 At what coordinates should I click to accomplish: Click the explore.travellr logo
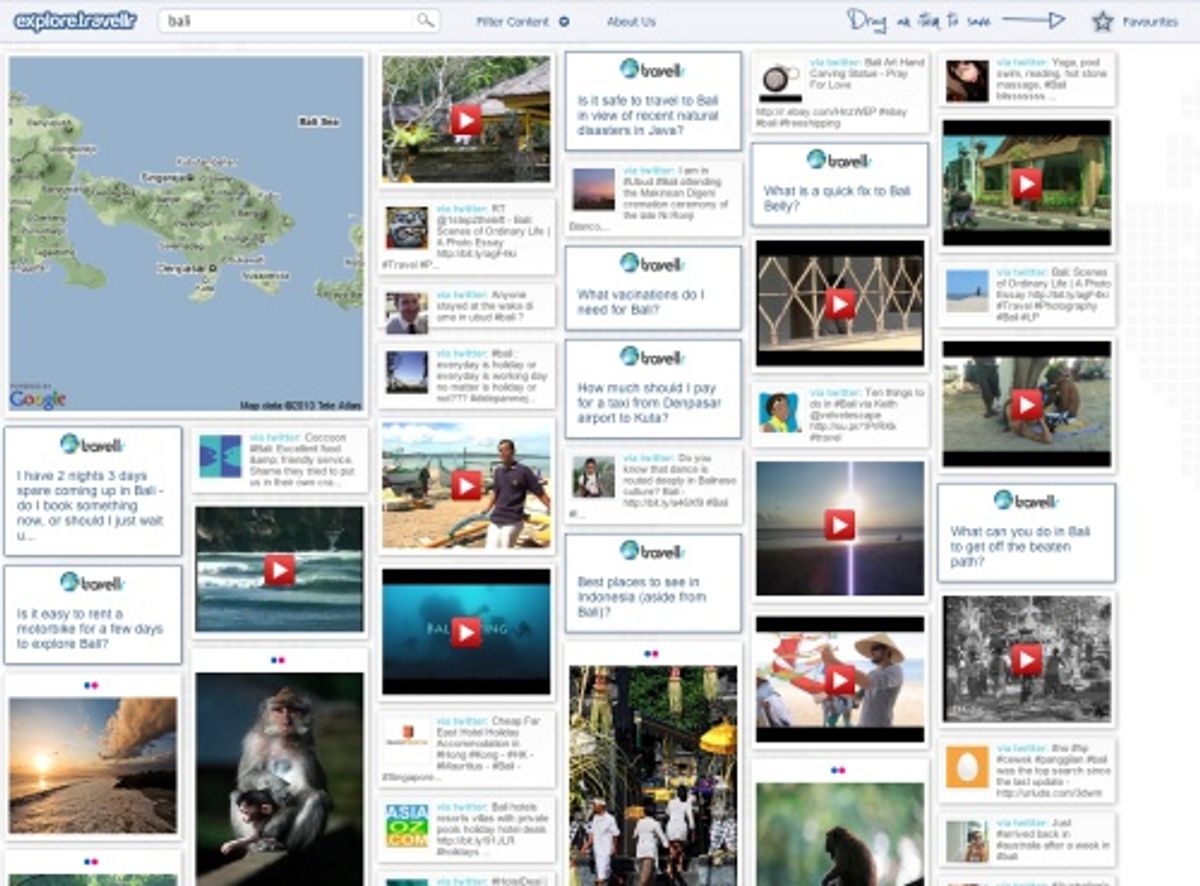coord(72,19)
